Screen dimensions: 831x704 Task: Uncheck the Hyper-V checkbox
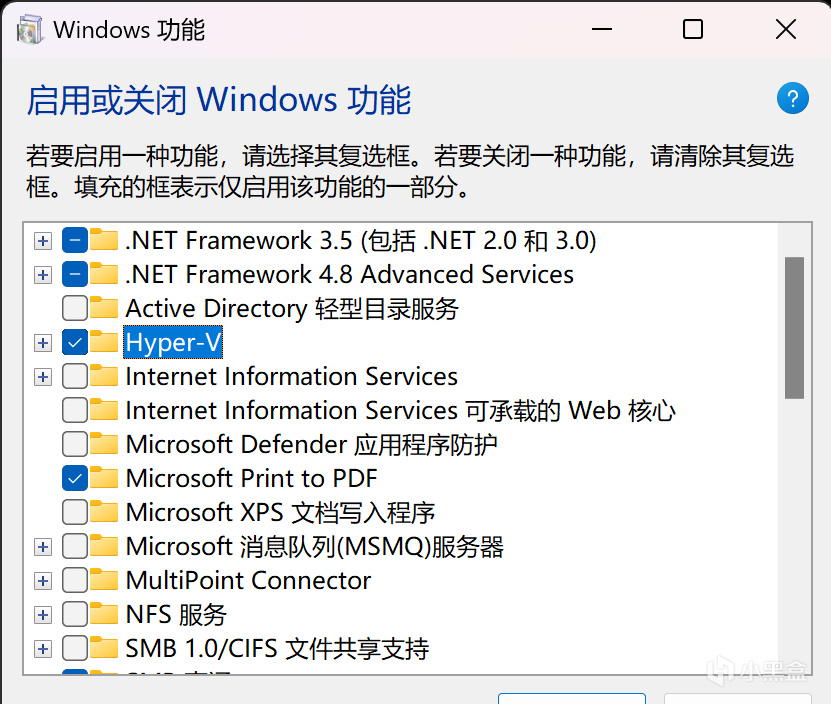74,343
